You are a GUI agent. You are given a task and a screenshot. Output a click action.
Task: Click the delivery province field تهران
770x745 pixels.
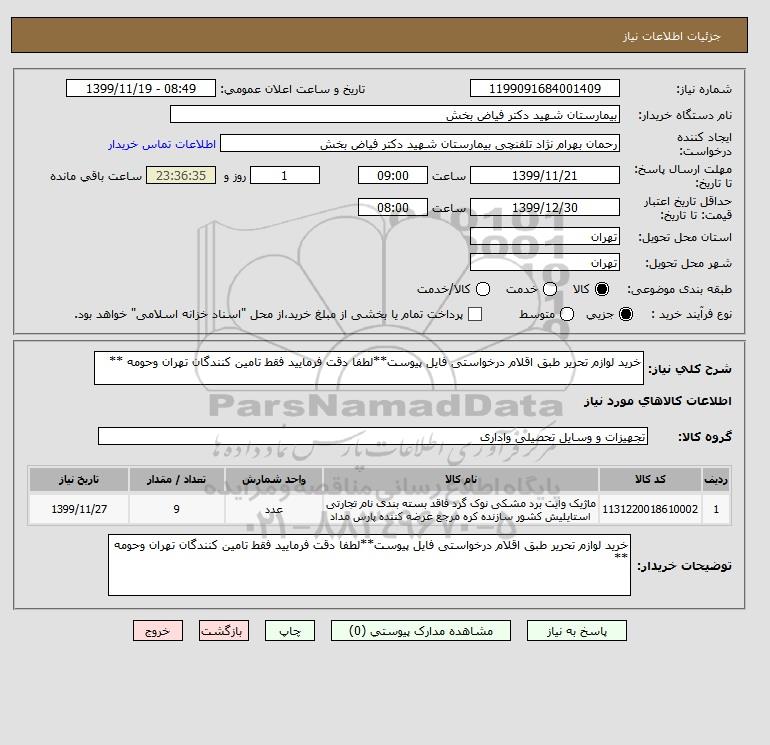(545, 237)
